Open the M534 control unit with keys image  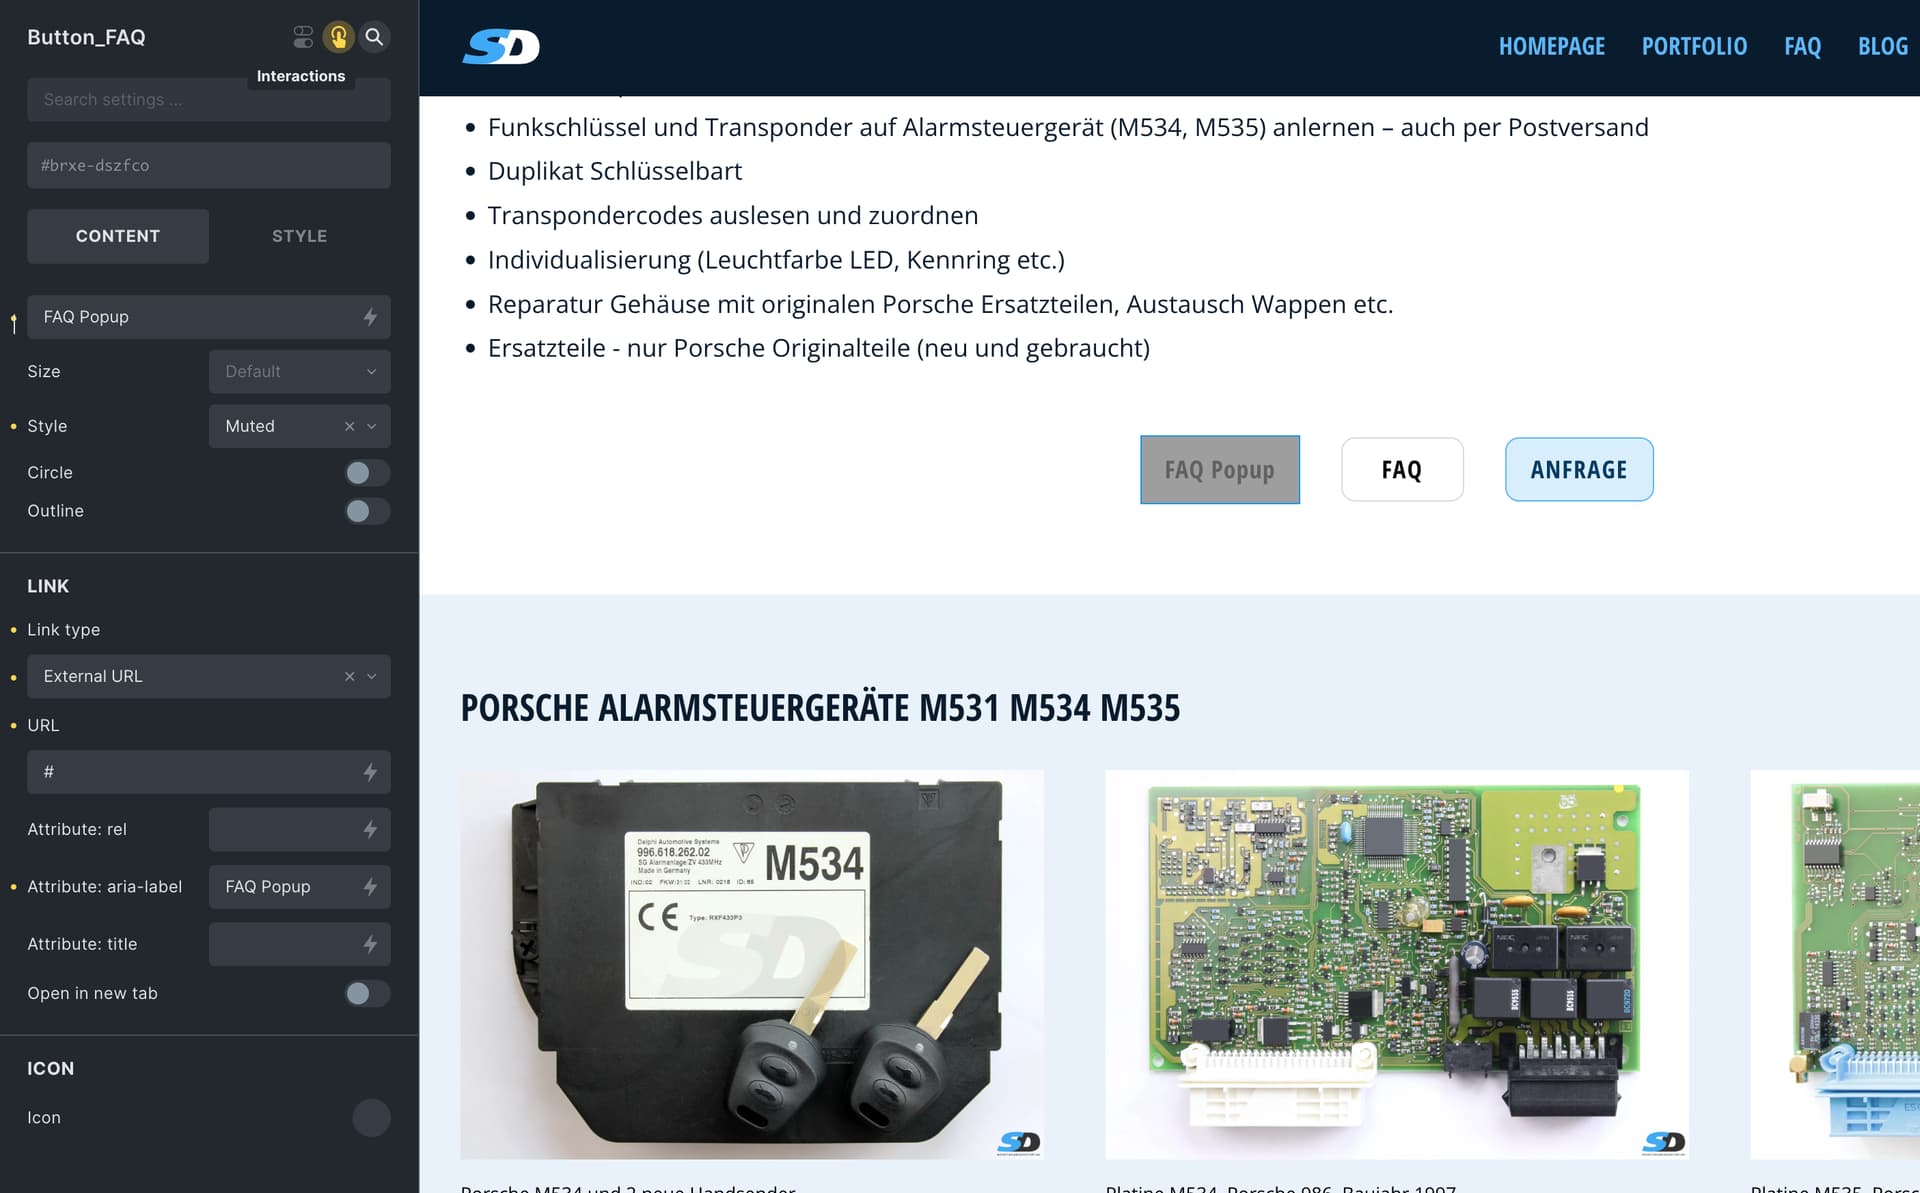tap(752, 965)
